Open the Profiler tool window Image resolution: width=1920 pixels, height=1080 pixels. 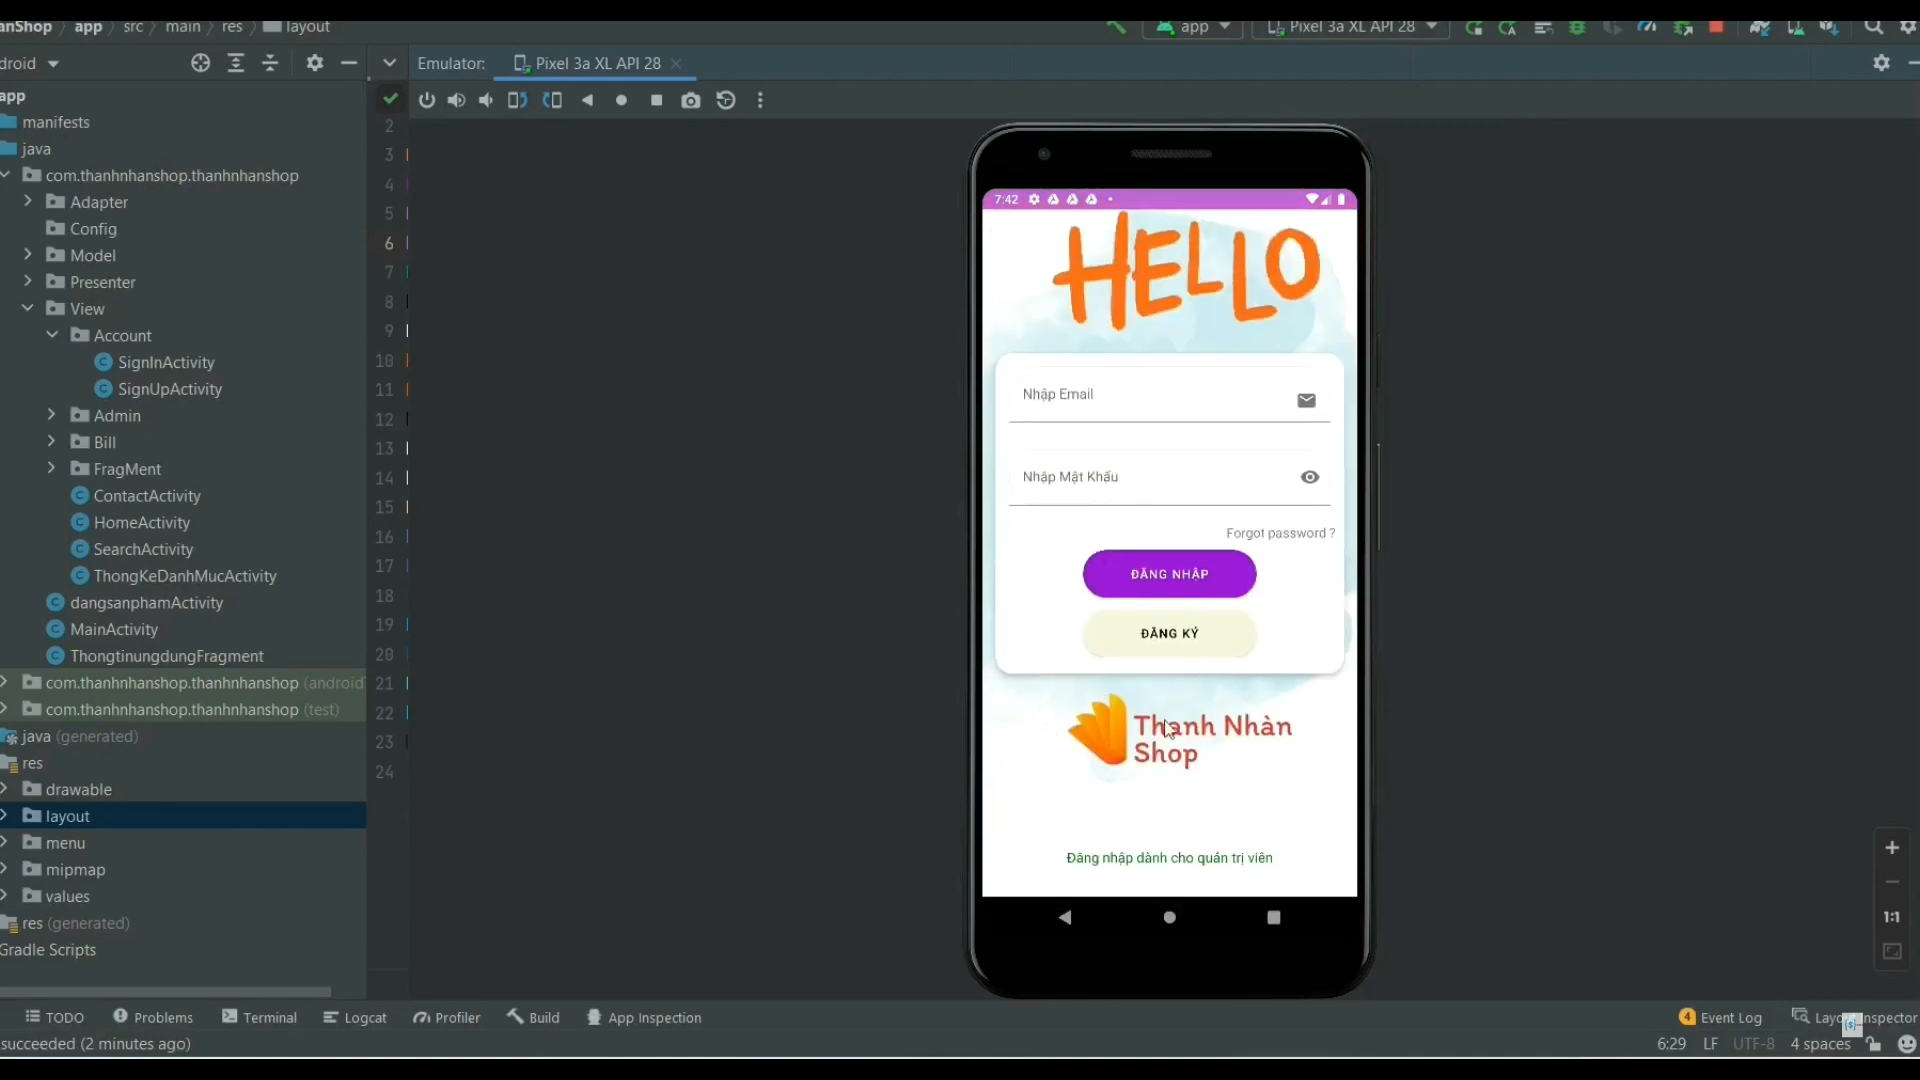click(x=447, y=1017)
